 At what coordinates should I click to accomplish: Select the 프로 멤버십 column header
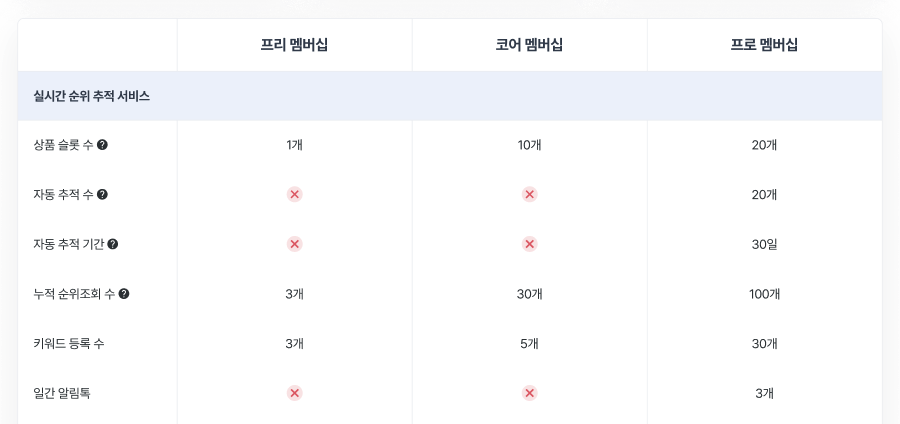click(x=765, y=45)
